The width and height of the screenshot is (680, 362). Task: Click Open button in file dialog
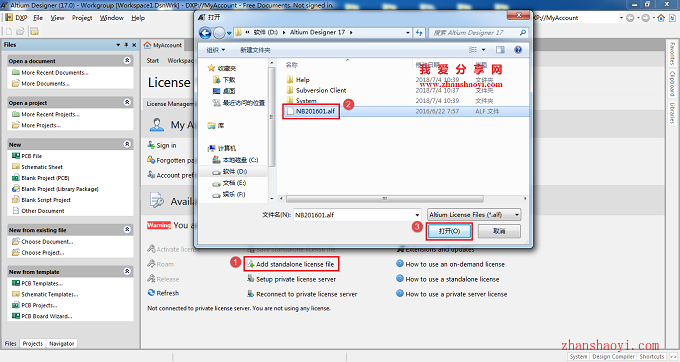(449, 231)
